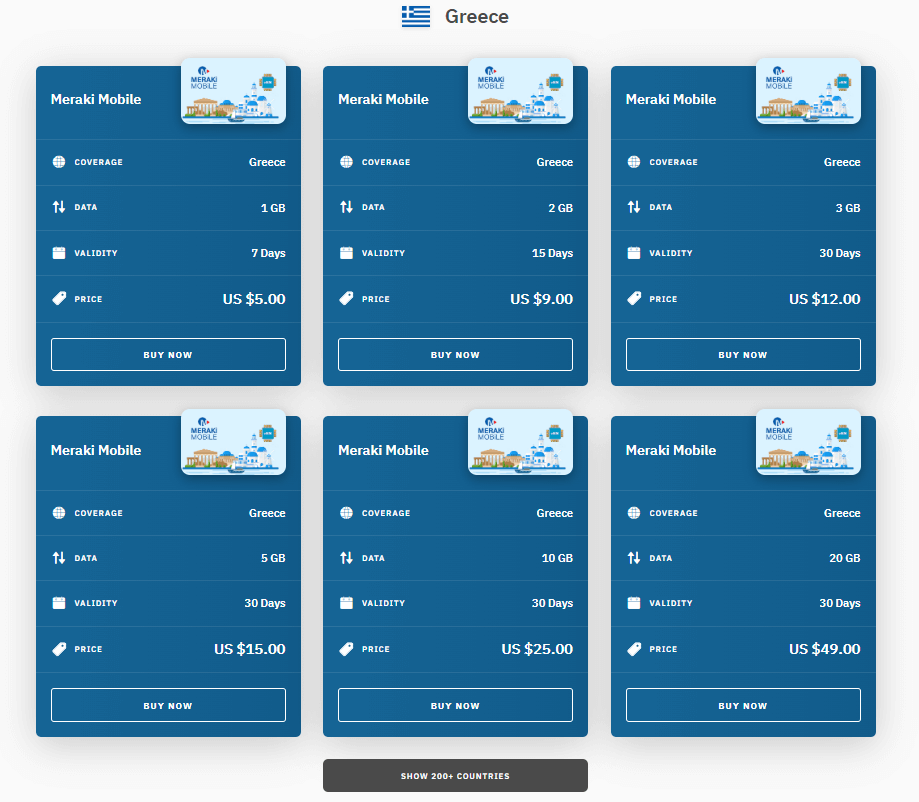The image size is (919, 802).
Task: Click the US $49.00 price value
Action: click(825, 649)
